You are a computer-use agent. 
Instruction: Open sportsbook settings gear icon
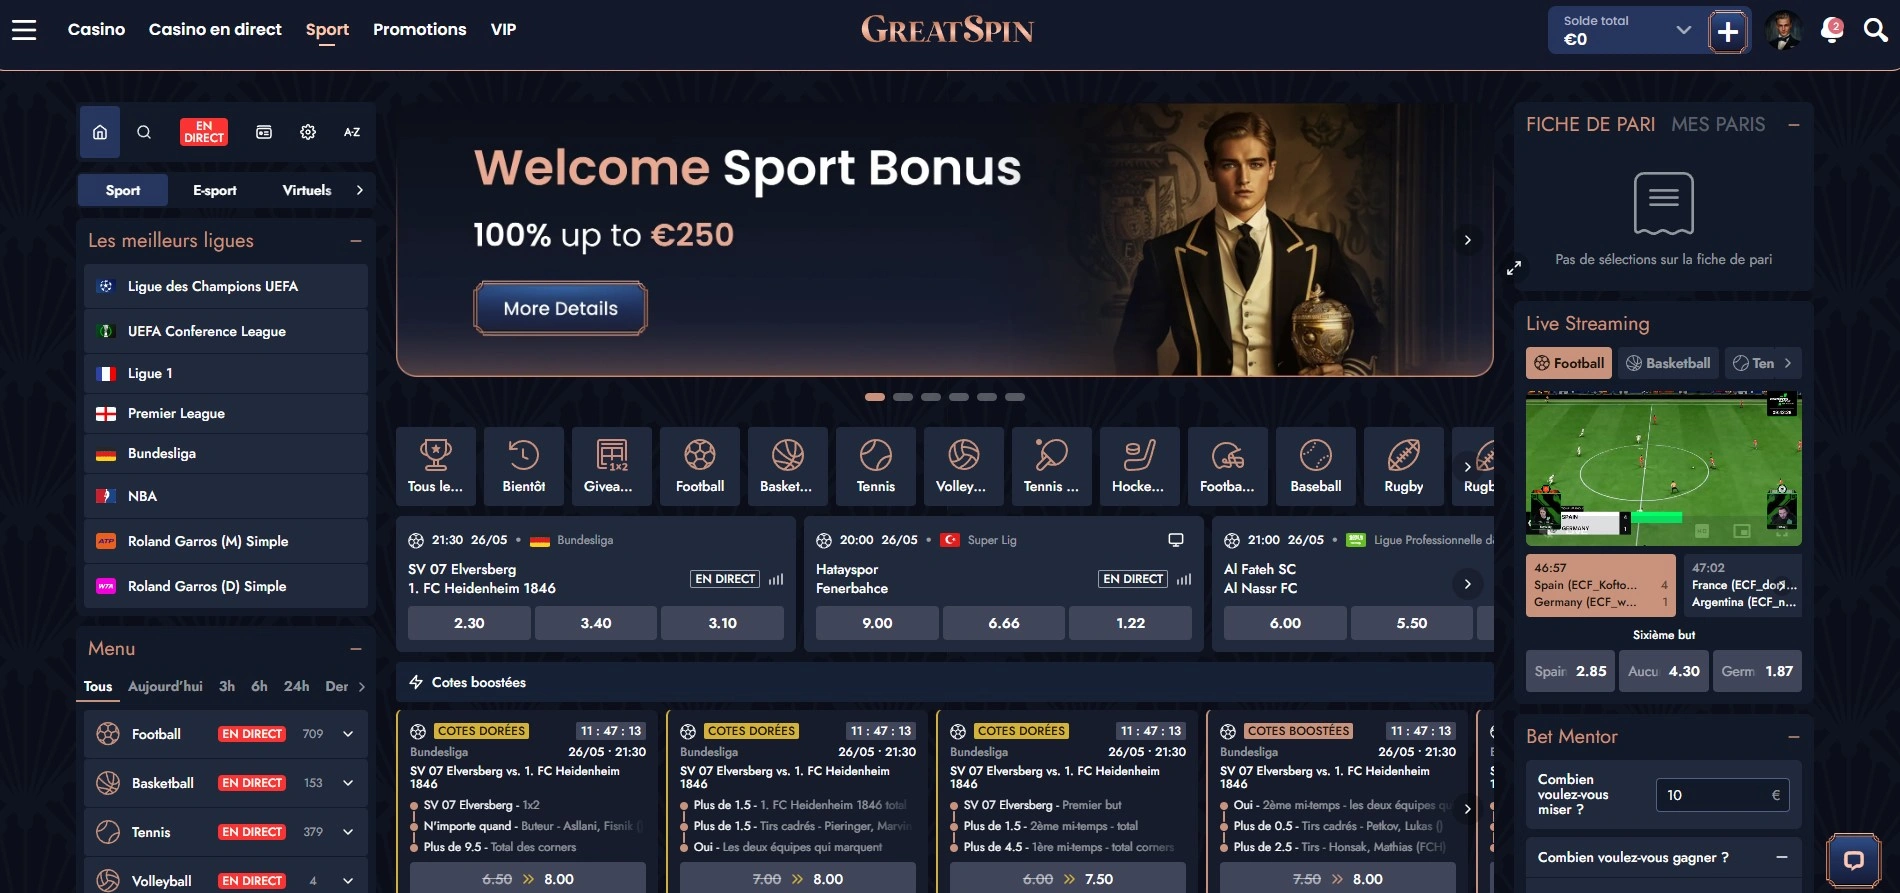[308, 132]
